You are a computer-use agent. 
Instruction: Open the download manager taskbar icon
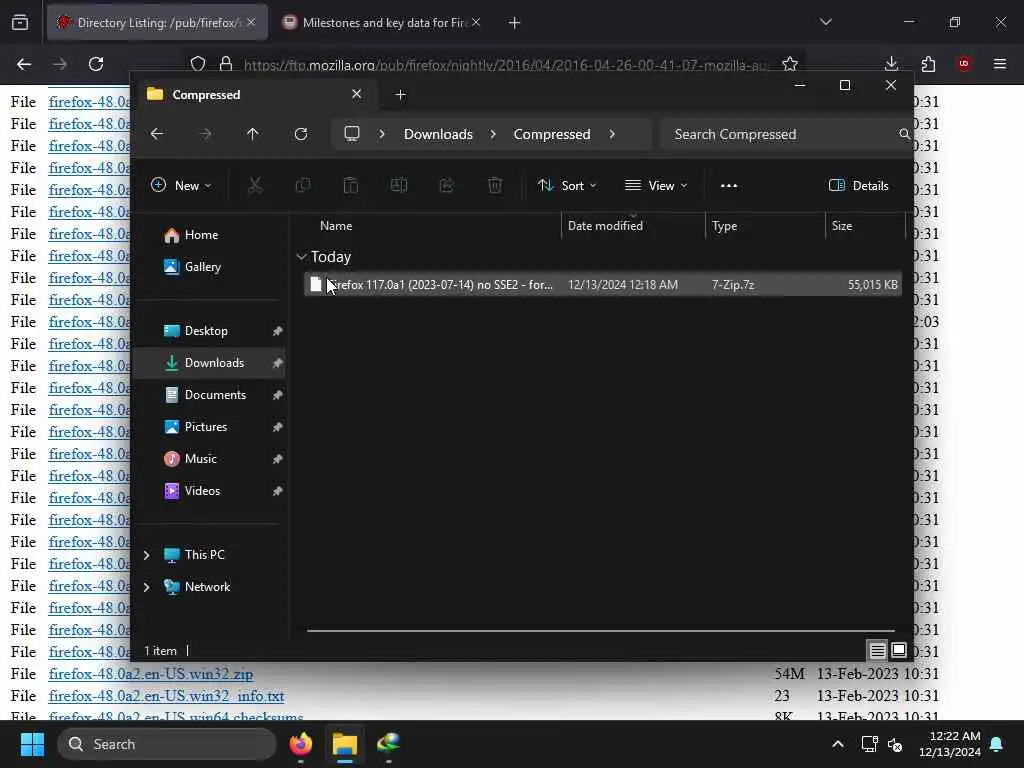(x=389, y=744)
